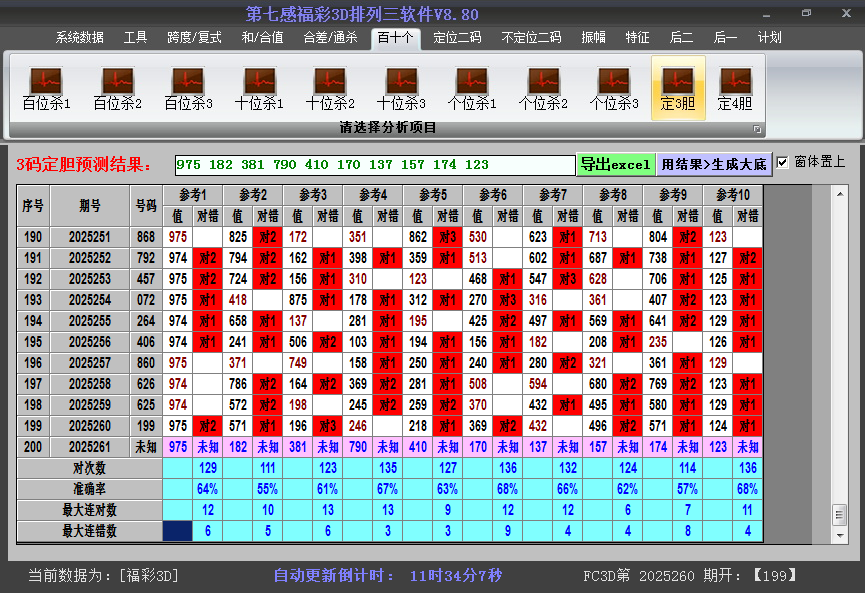The height and width of the screenshot is (593, 865).
Task: Expand the ribbon group dialog launcher
Action: tap(757, 129)
